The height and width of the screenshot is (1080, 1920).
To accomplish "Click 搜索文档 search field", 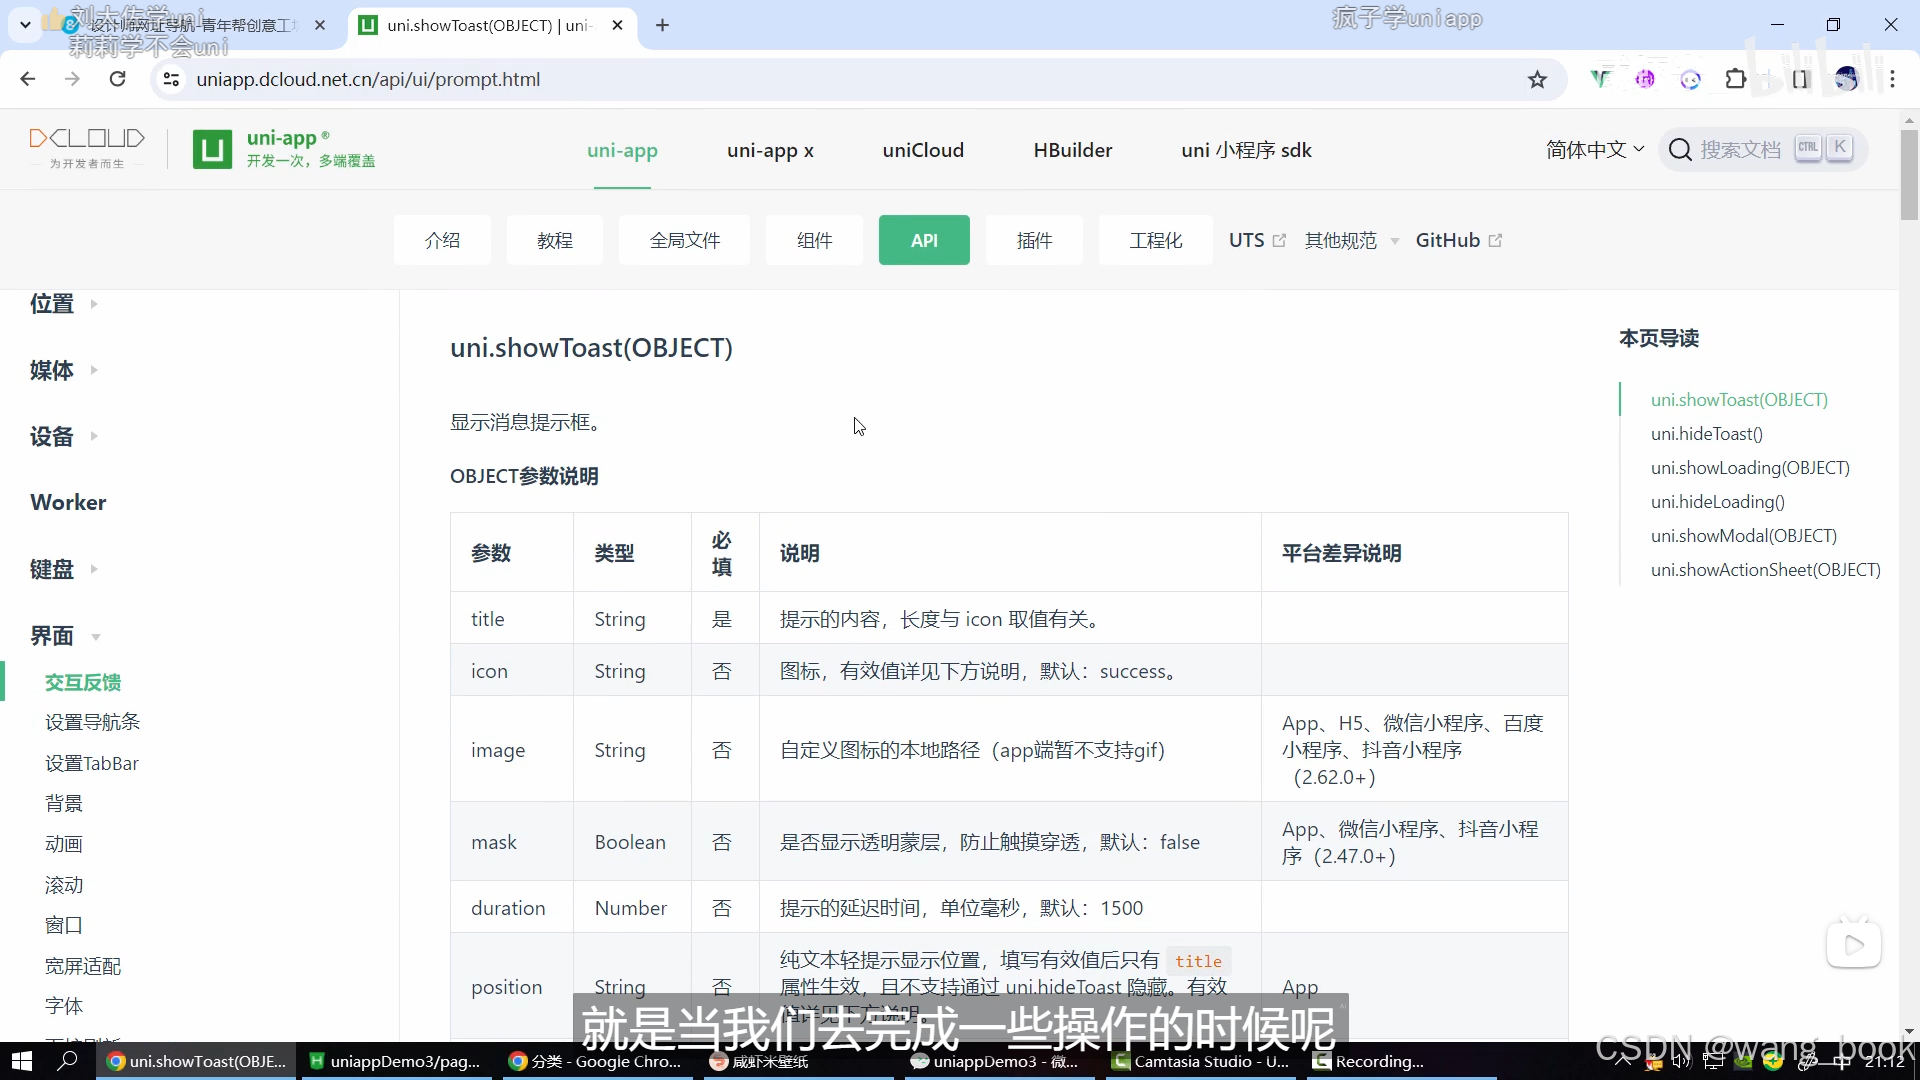I will pyautogui.click(x=1762, y=150).
